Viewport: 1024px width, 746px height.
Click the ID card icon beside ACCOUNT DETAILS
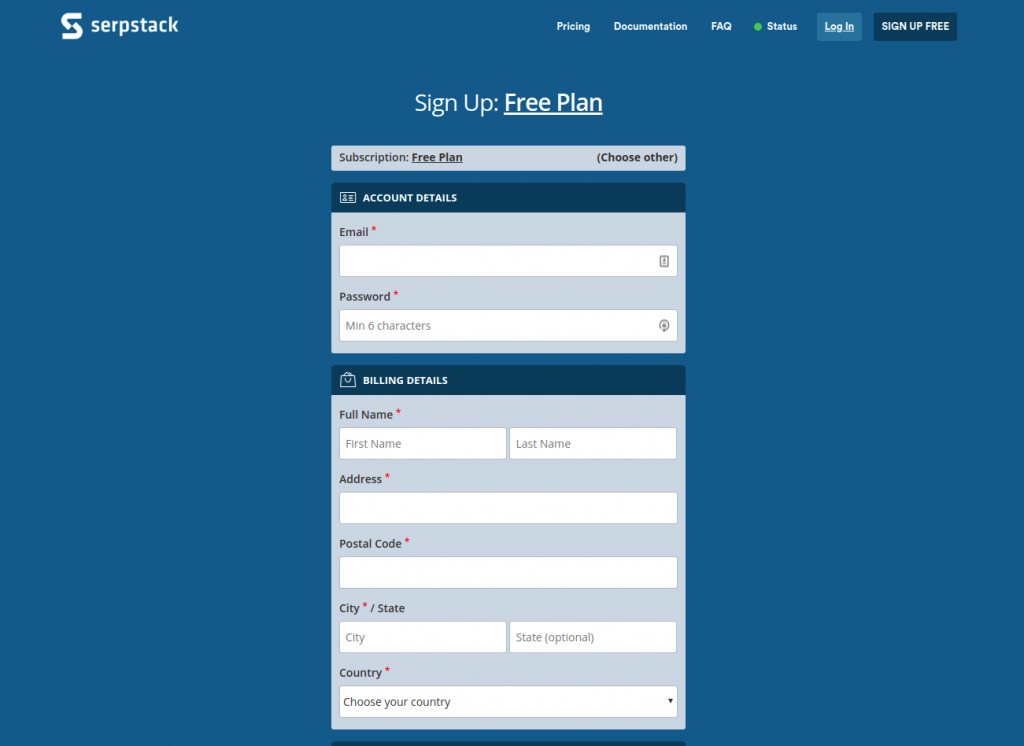click(348, 197)
